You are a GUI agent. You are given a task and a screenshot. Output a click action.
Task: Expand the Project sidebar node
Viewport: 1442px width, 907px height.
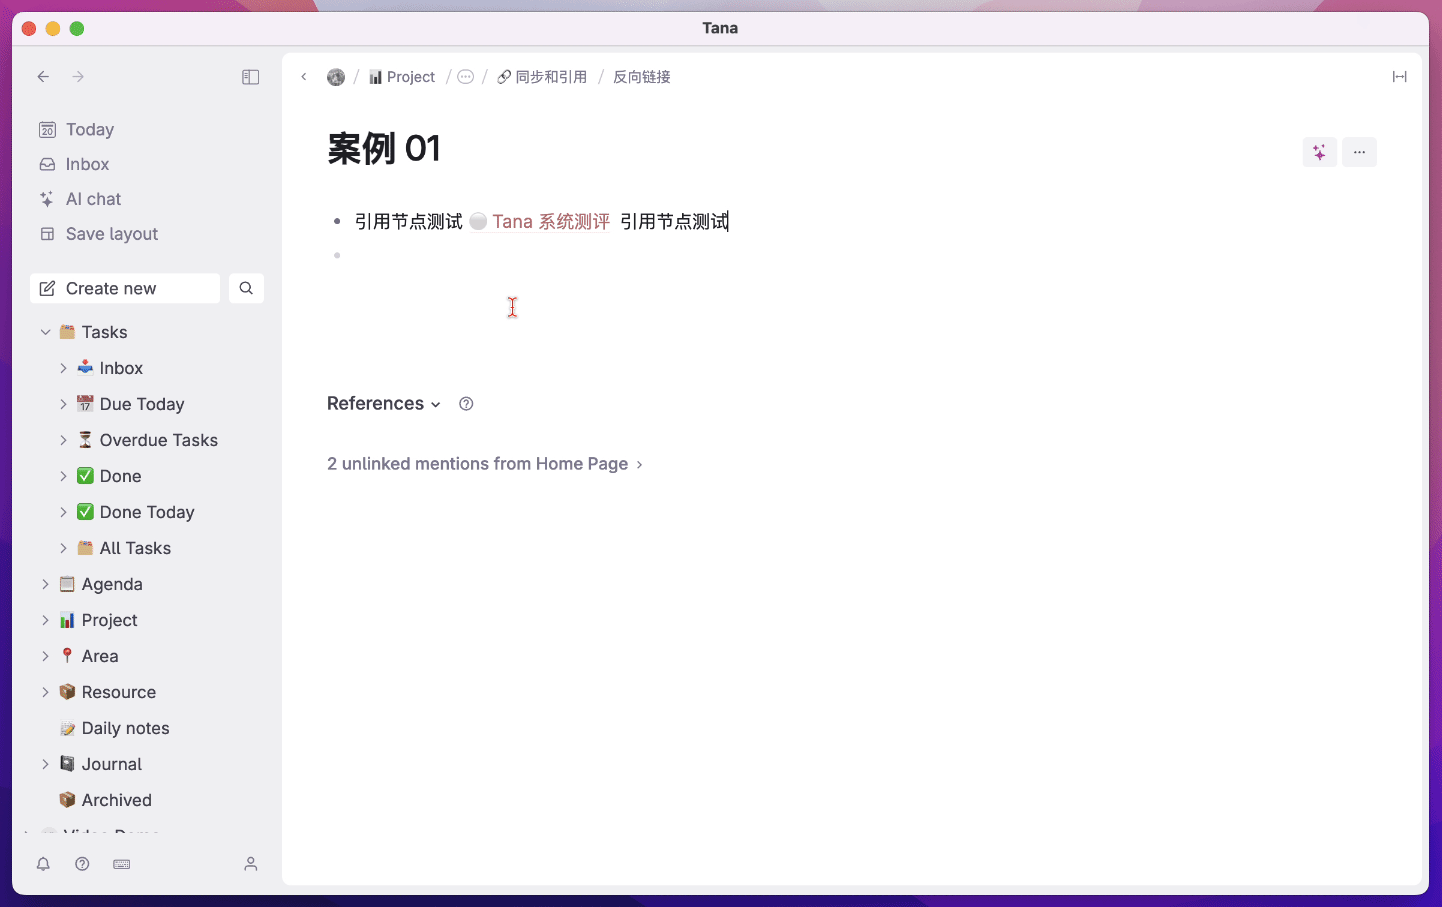pos(45,620)
